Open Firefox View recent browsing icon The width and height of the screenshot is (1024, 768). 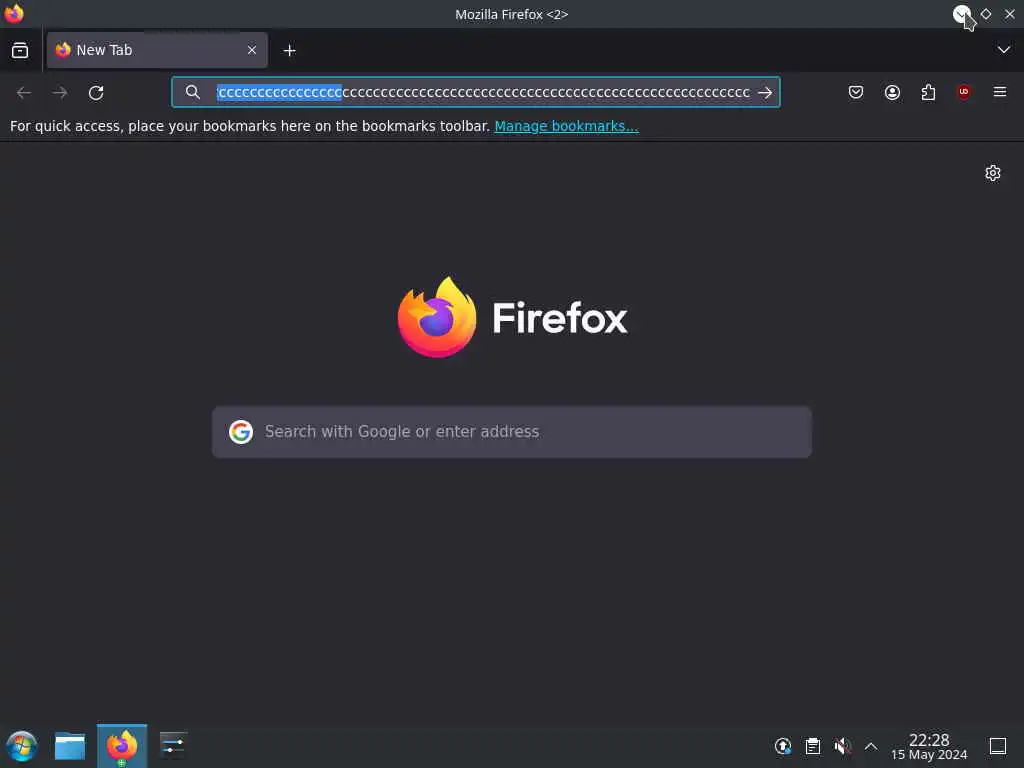20,50
